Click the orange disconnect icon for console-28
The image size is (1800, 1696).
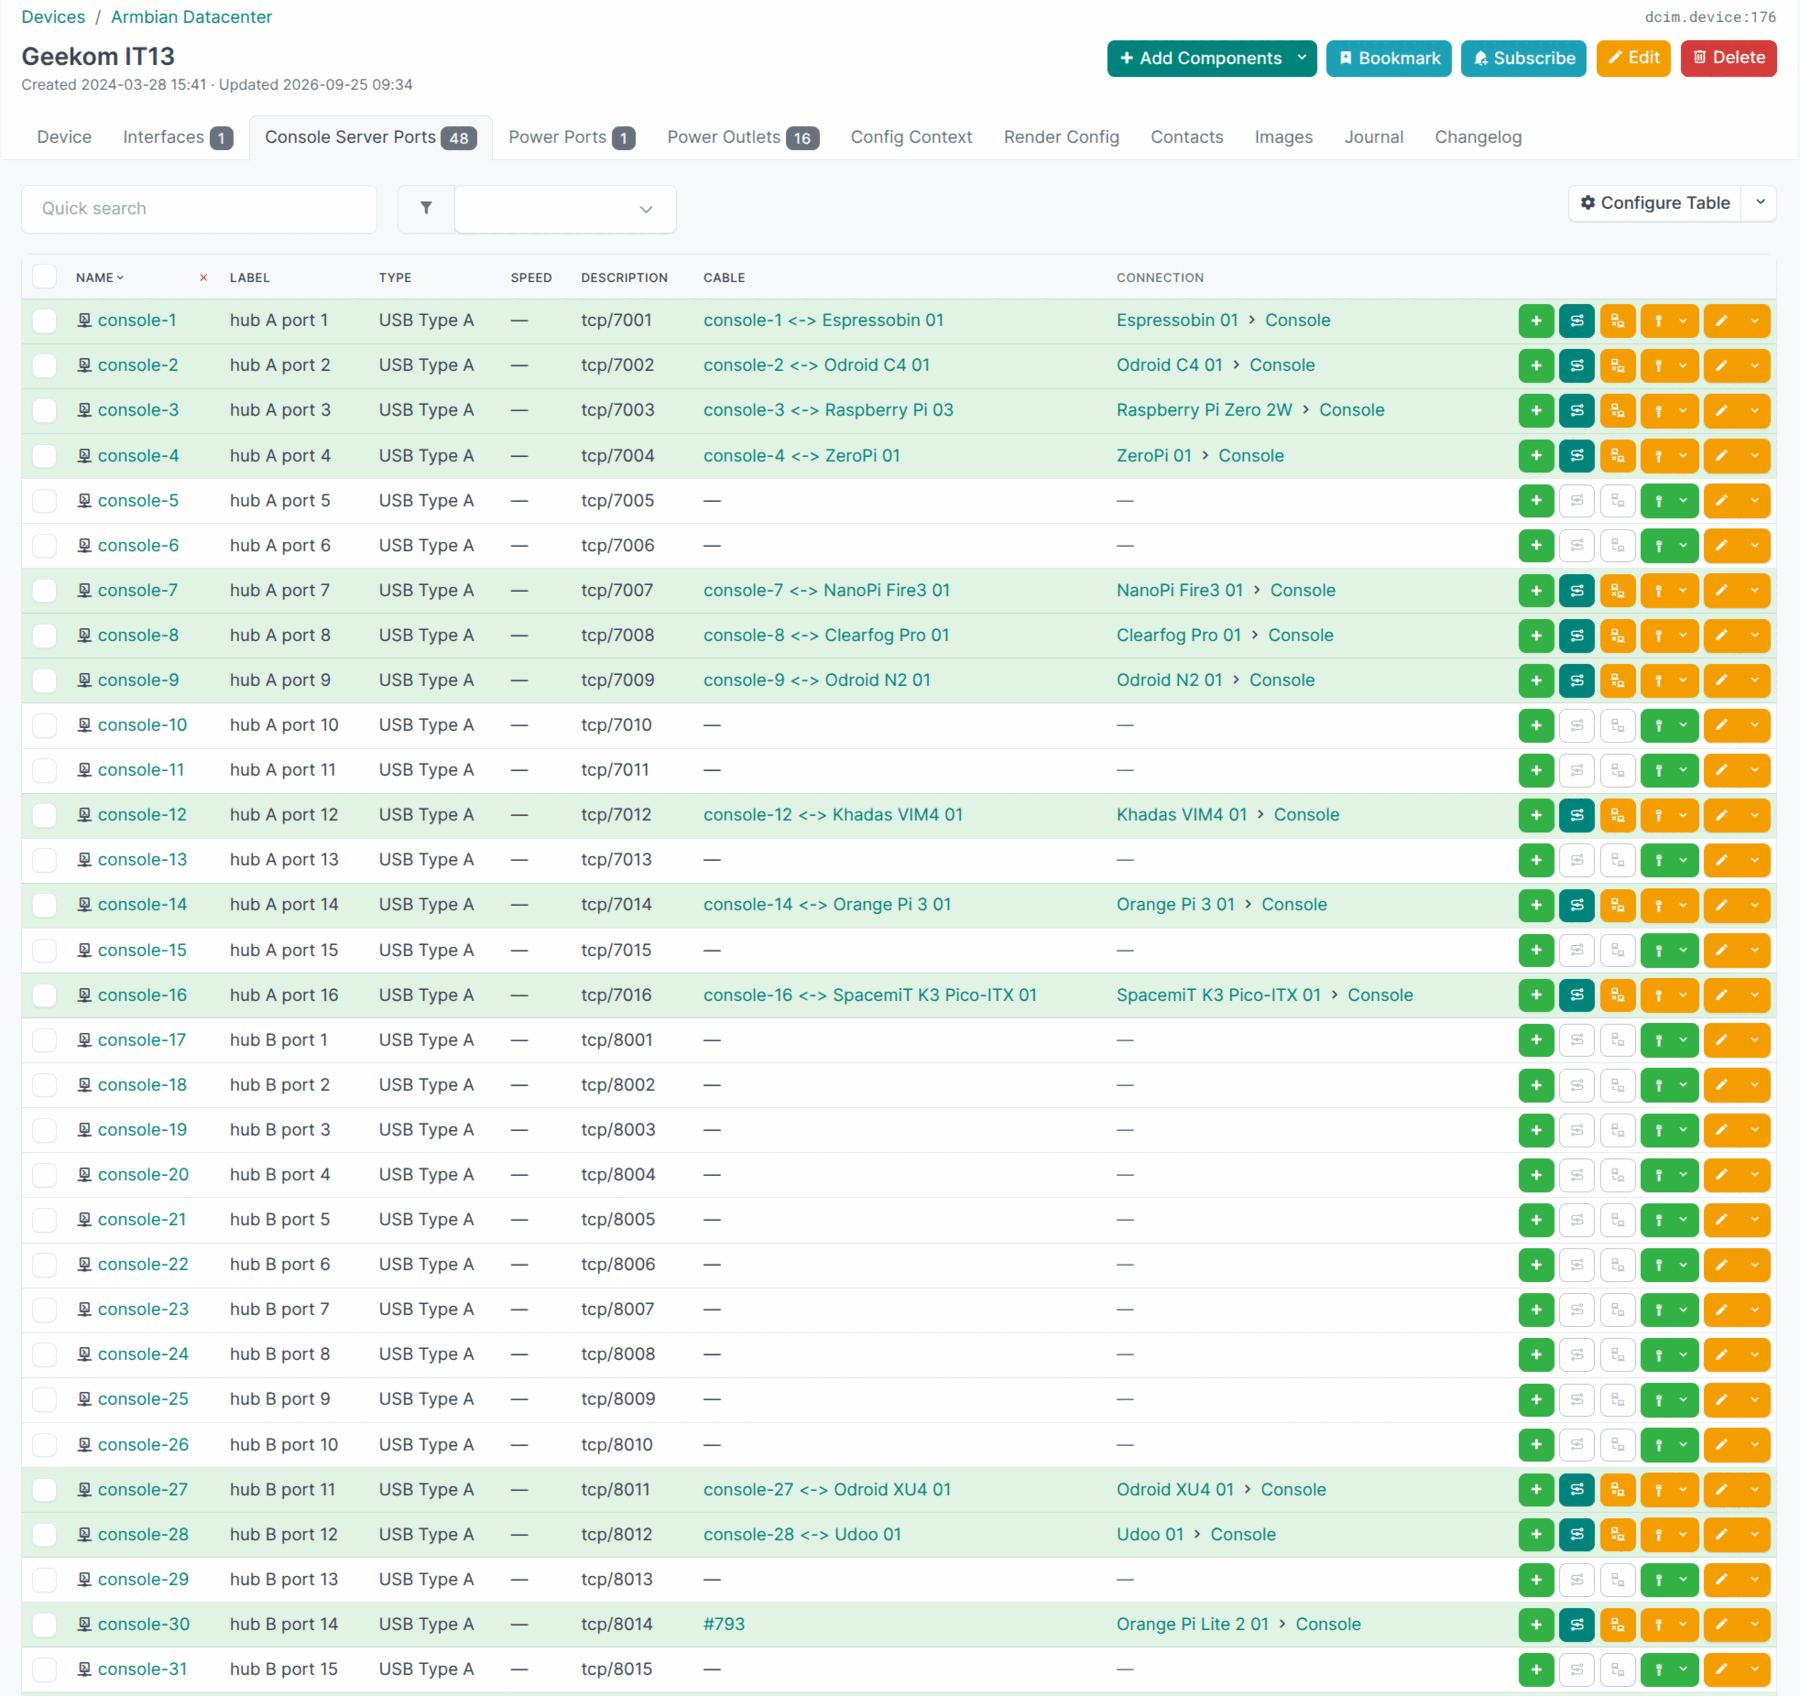(x=1617, y=1535)
